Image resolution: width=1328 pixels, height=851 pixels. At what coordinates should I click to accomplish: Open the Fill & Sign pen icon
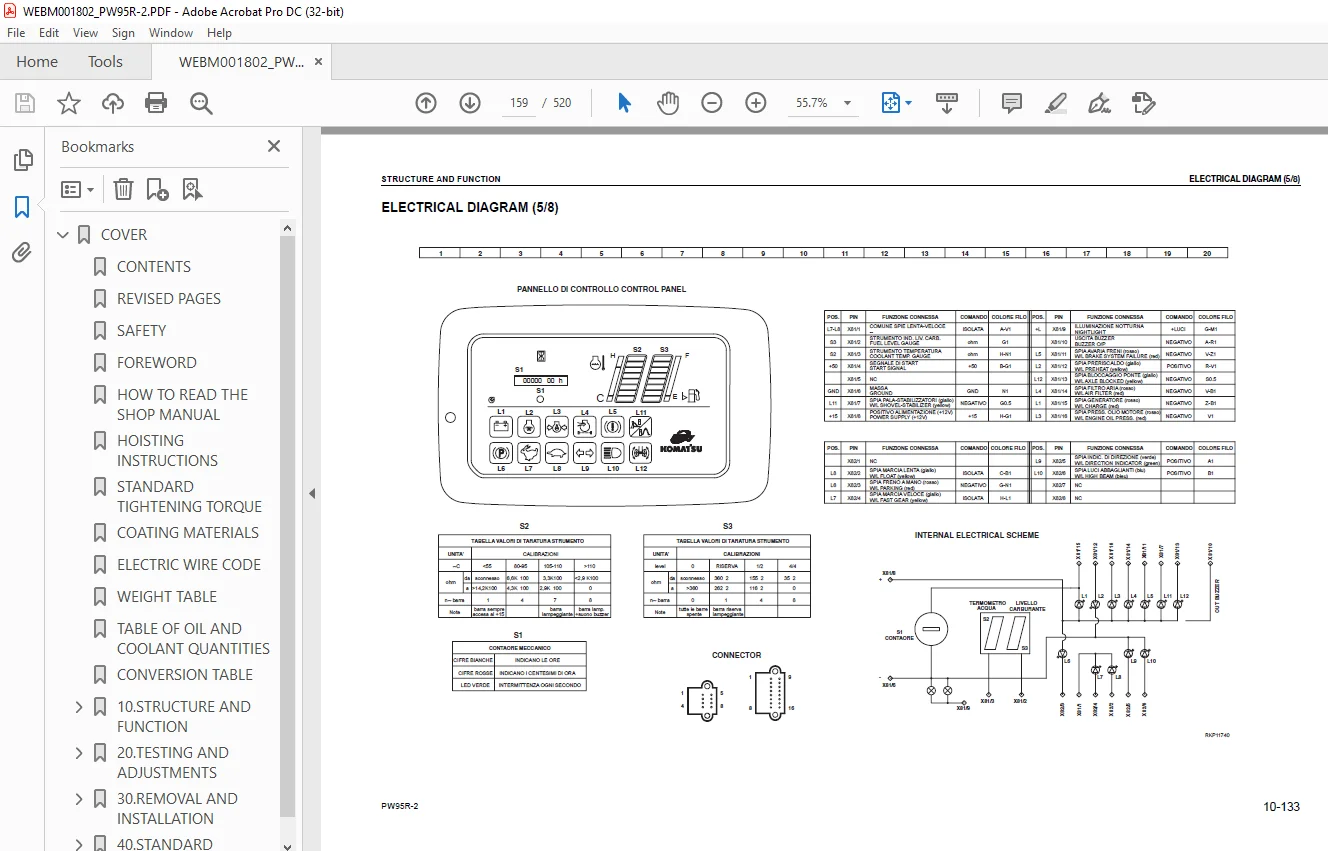coord(1099,103)
